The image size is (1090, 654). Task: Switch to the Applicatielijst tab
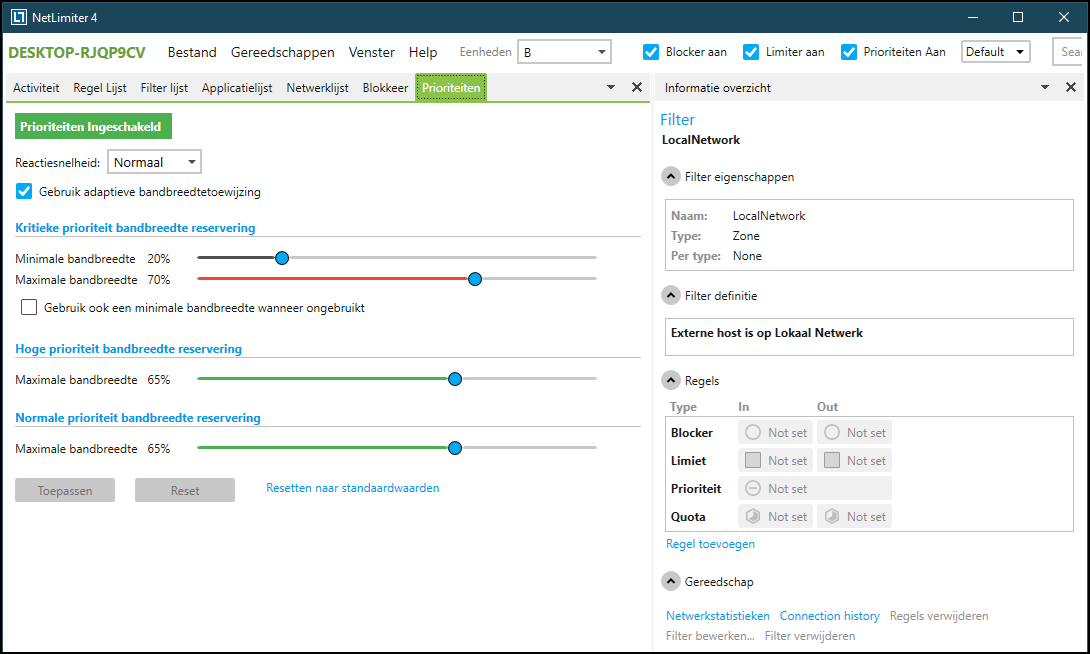(237, 88)
